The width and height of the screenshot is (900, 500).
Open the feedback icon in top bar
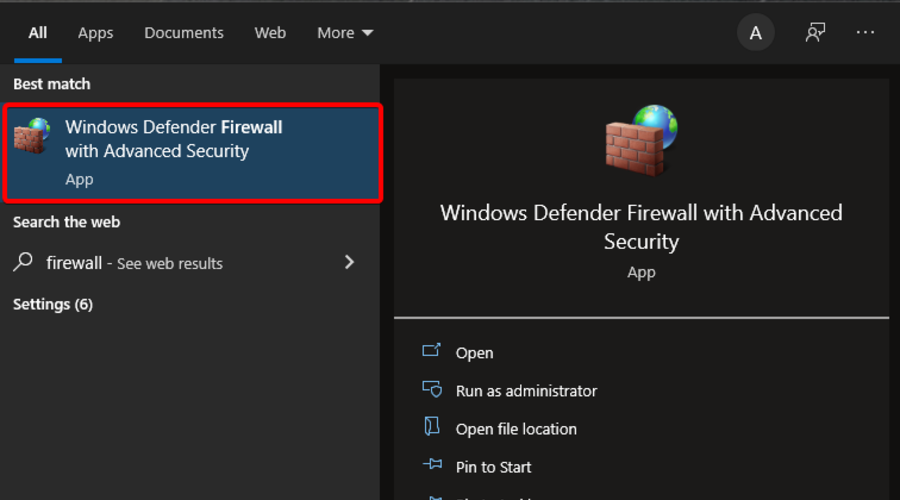[815, 33]
